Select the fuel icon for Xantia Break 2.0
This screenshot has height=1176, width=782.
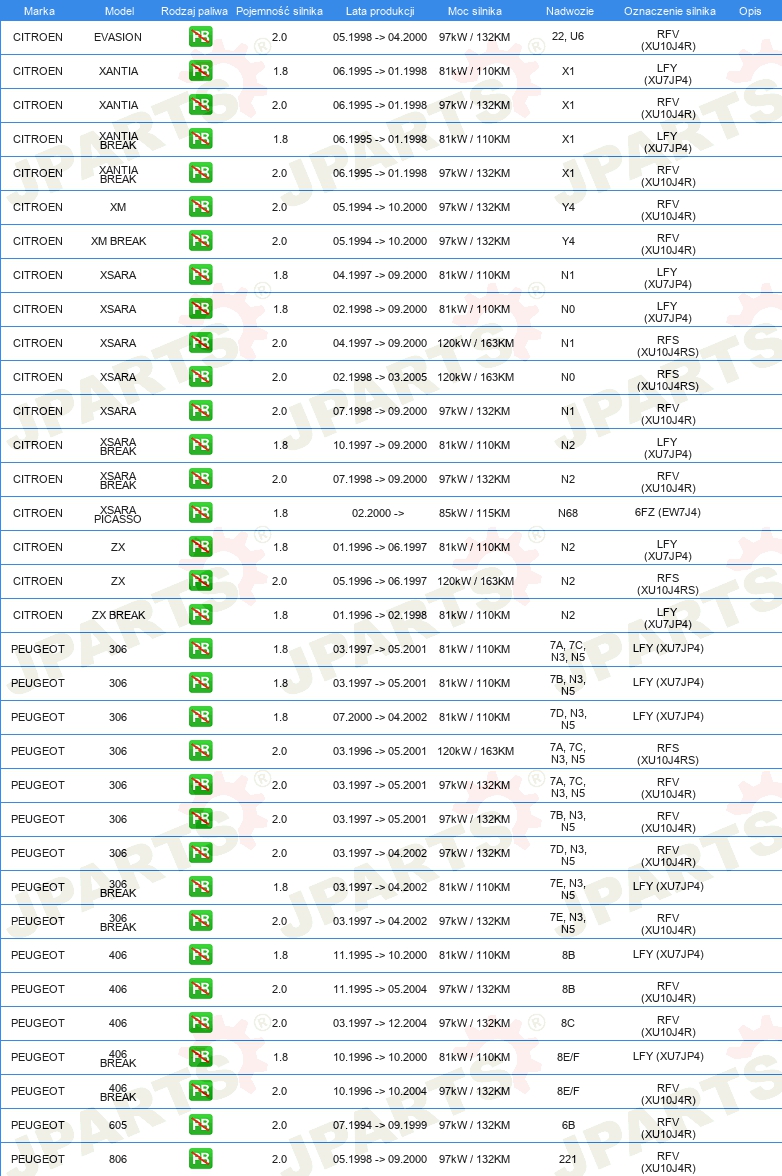[200, 172]
